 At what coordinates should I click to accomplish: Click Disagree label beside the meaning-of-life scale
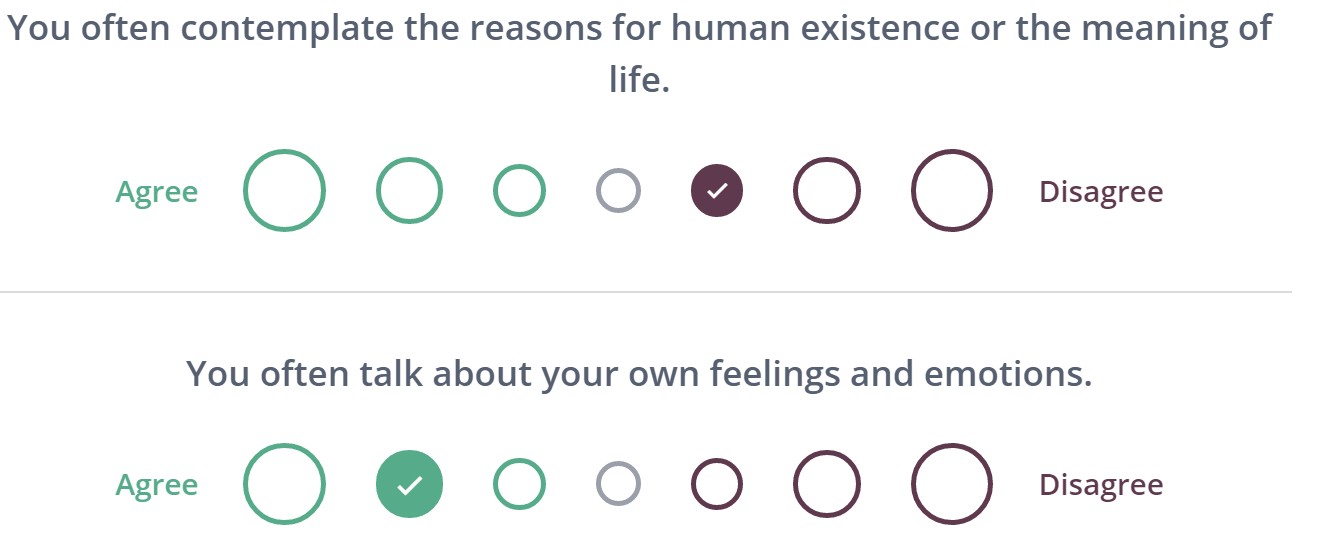[x=1101, y=191]
